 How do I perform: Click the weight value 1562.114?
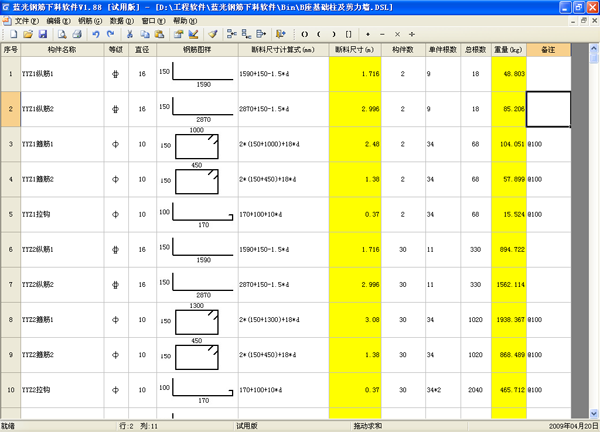[x=510, y=285]
